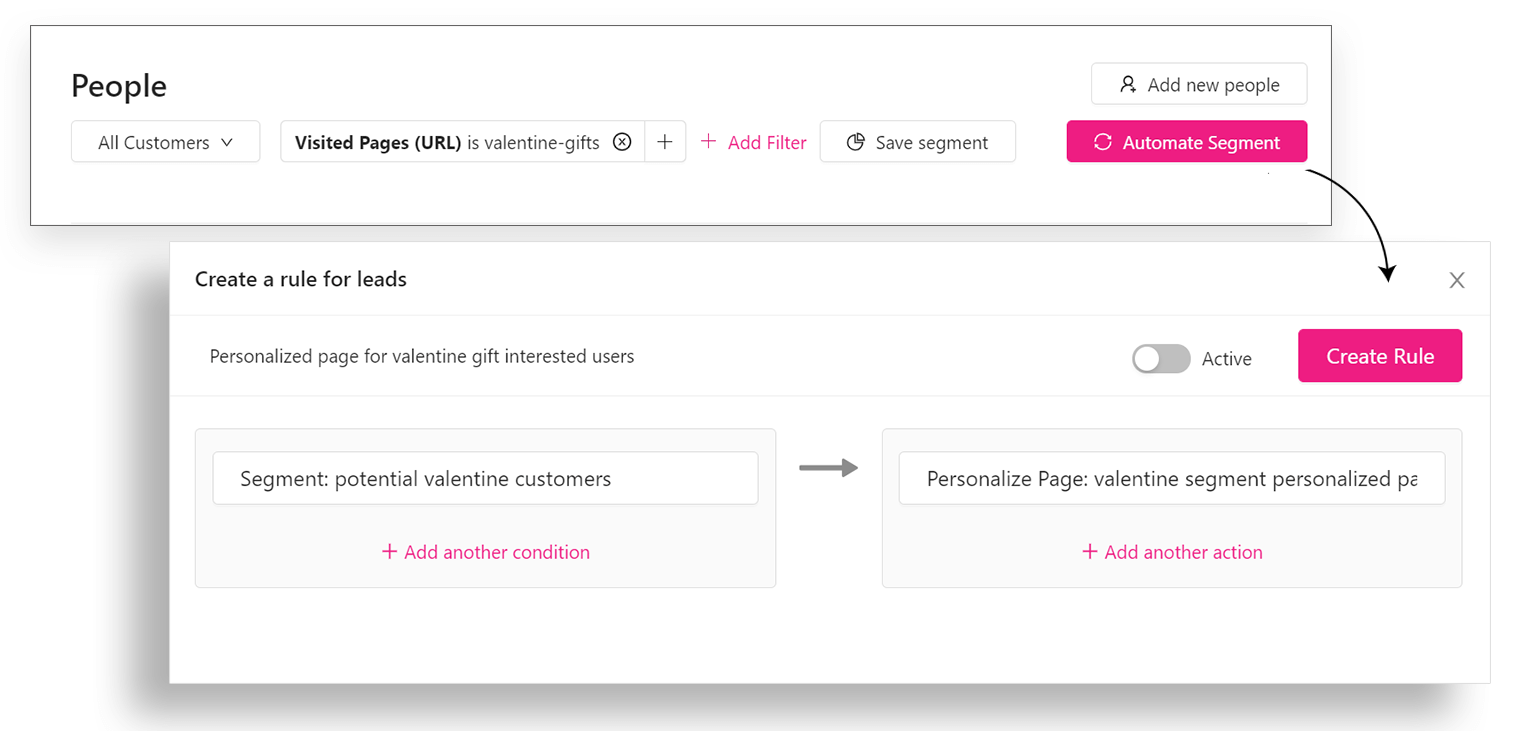This screenshot has height=731, width=1520.
Task: Add new people to the list
Action: pos(1199,84)
